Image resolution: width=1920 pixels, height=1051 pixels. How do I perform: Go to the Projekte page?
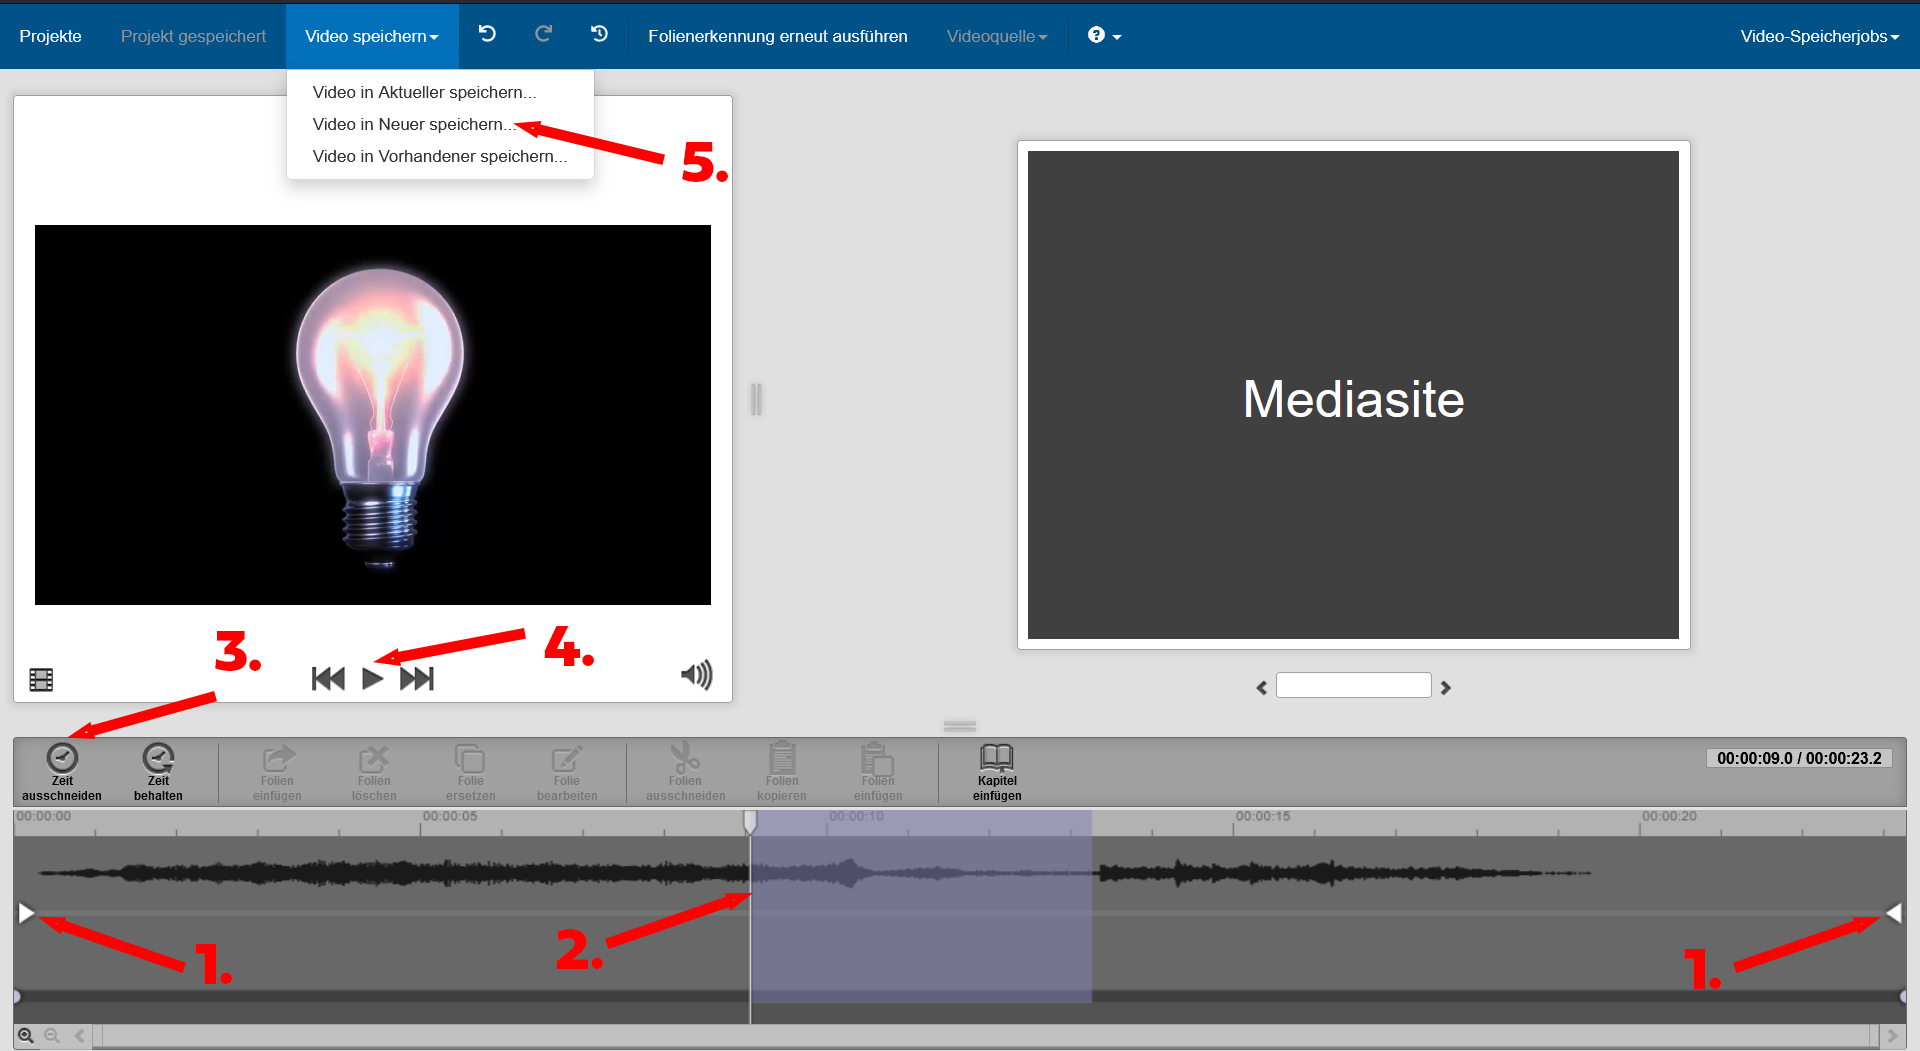pyautogui.click(x=48, y=36)
